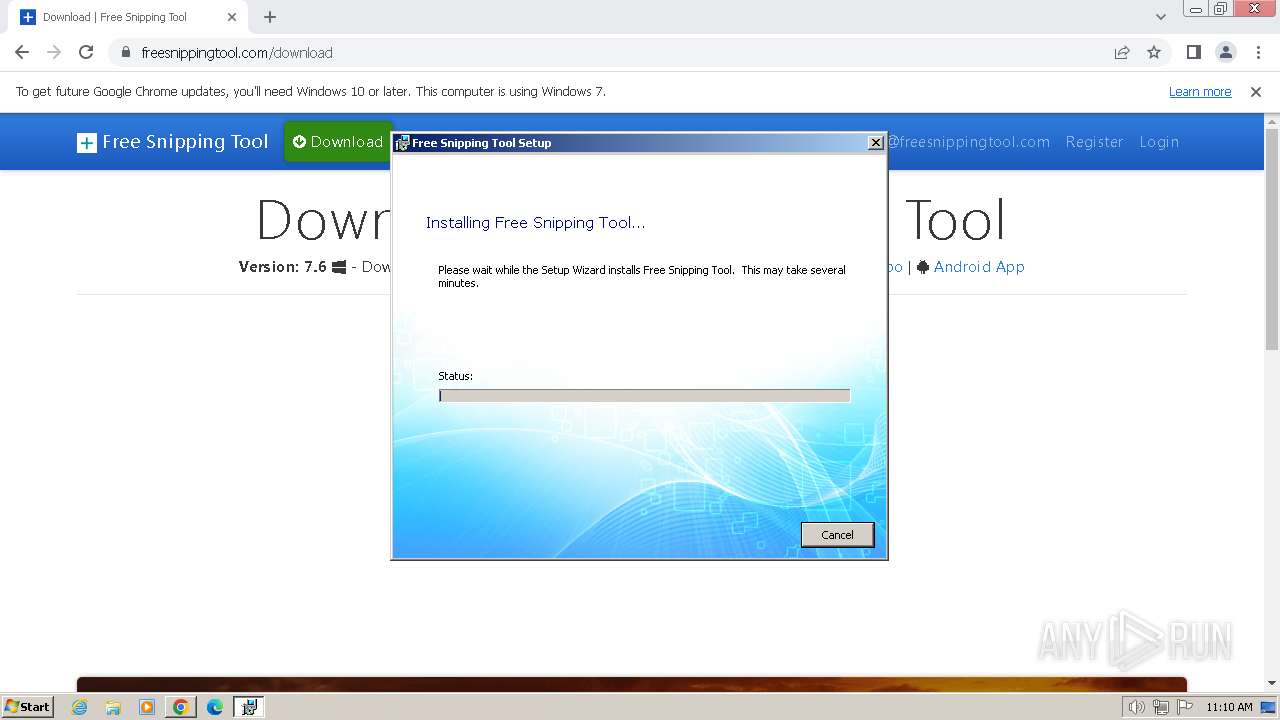Click the Setup dialog title bar icon

pyautogui.click(x=402, y=143)
